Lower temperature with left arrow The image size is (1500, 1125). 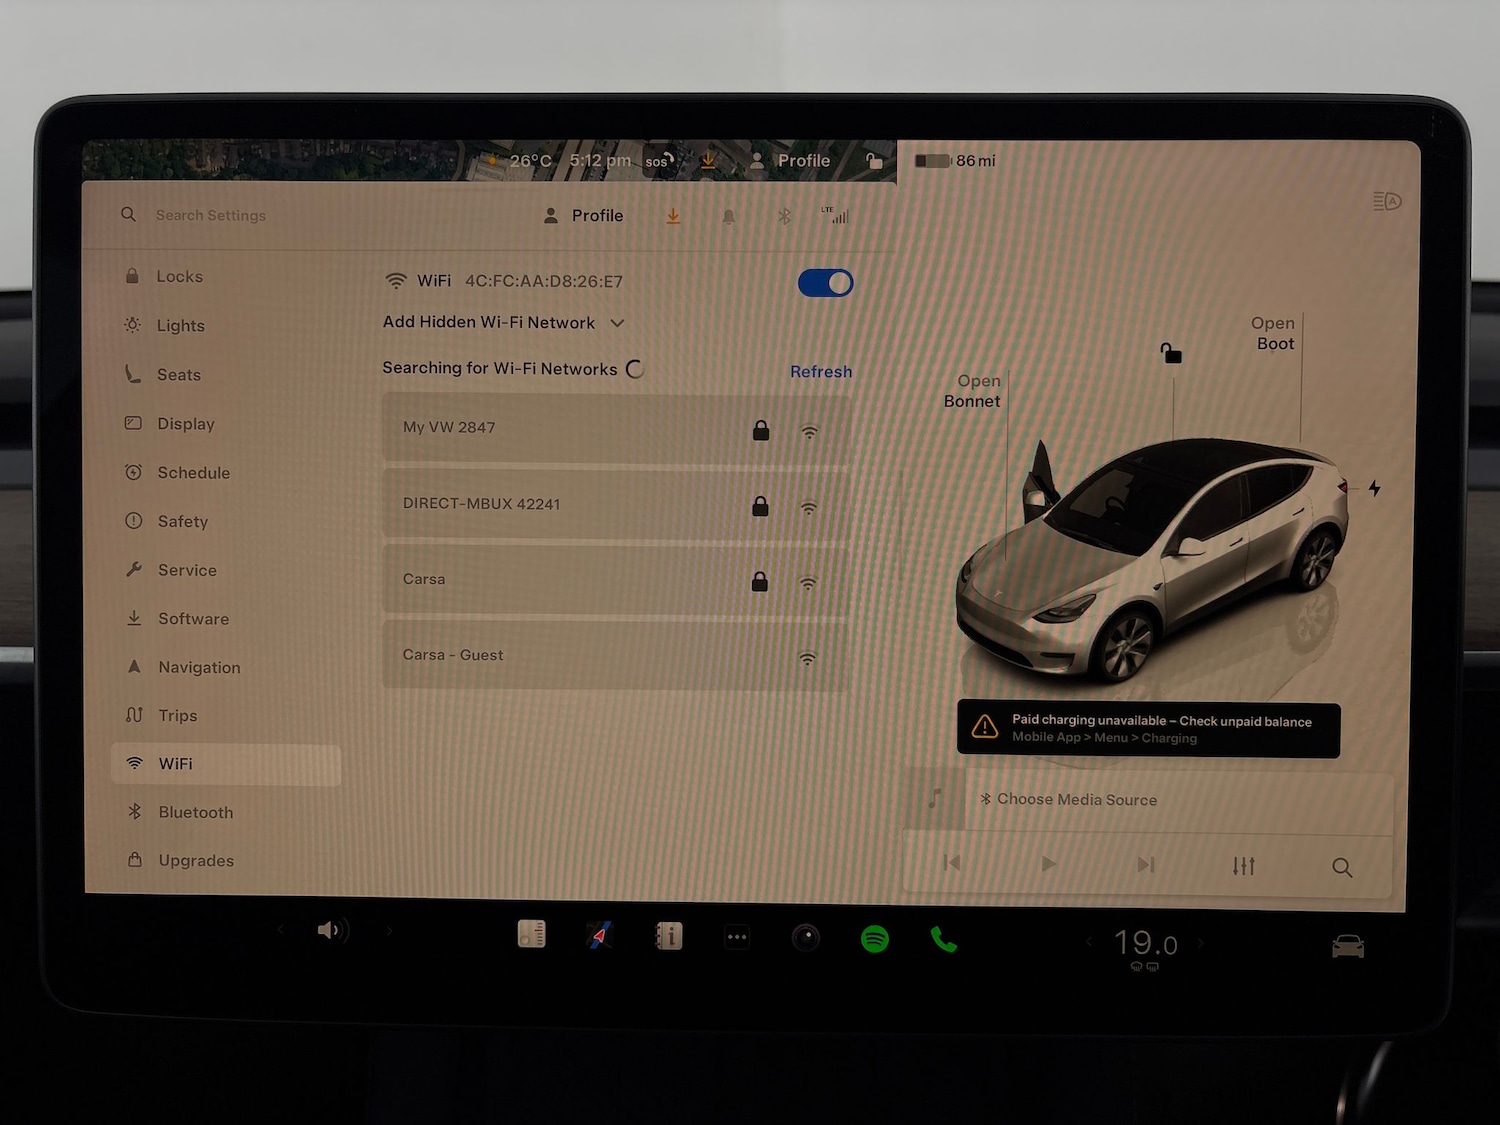[x=1089, y=941]
